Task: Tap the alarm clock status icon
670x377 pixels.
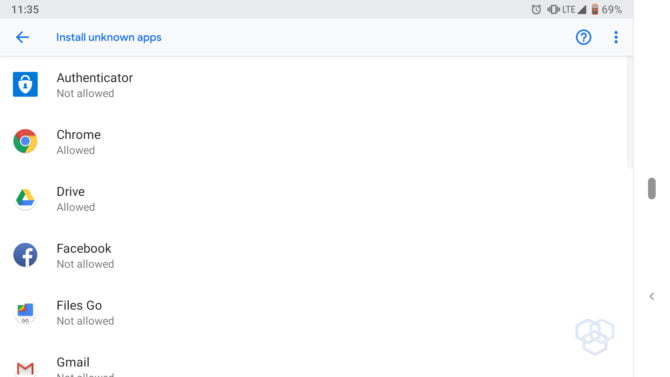Action: (x=536, y=9)
